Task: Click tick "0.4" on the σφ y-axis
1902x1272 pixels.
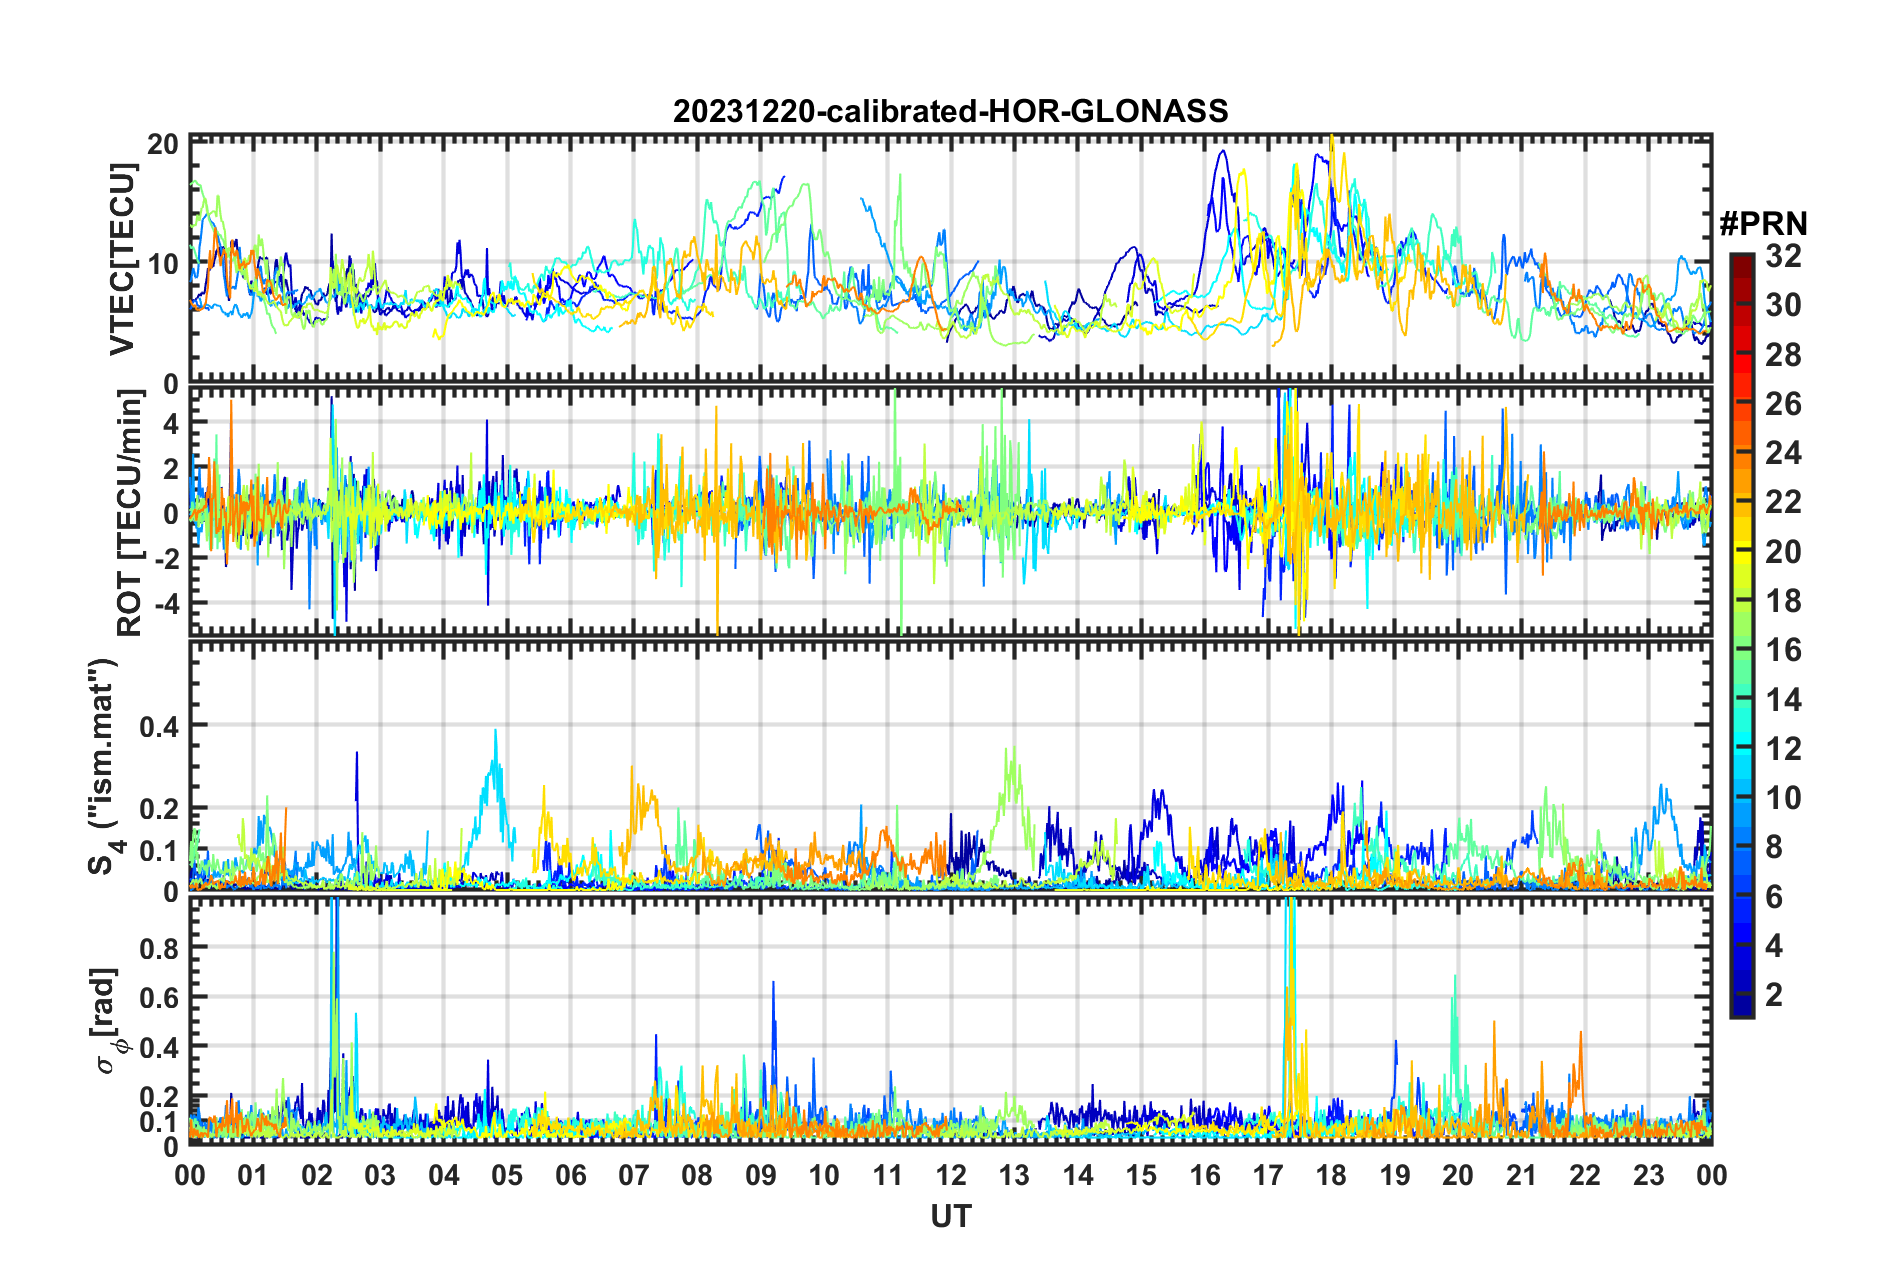Action: pos(159,1047)
